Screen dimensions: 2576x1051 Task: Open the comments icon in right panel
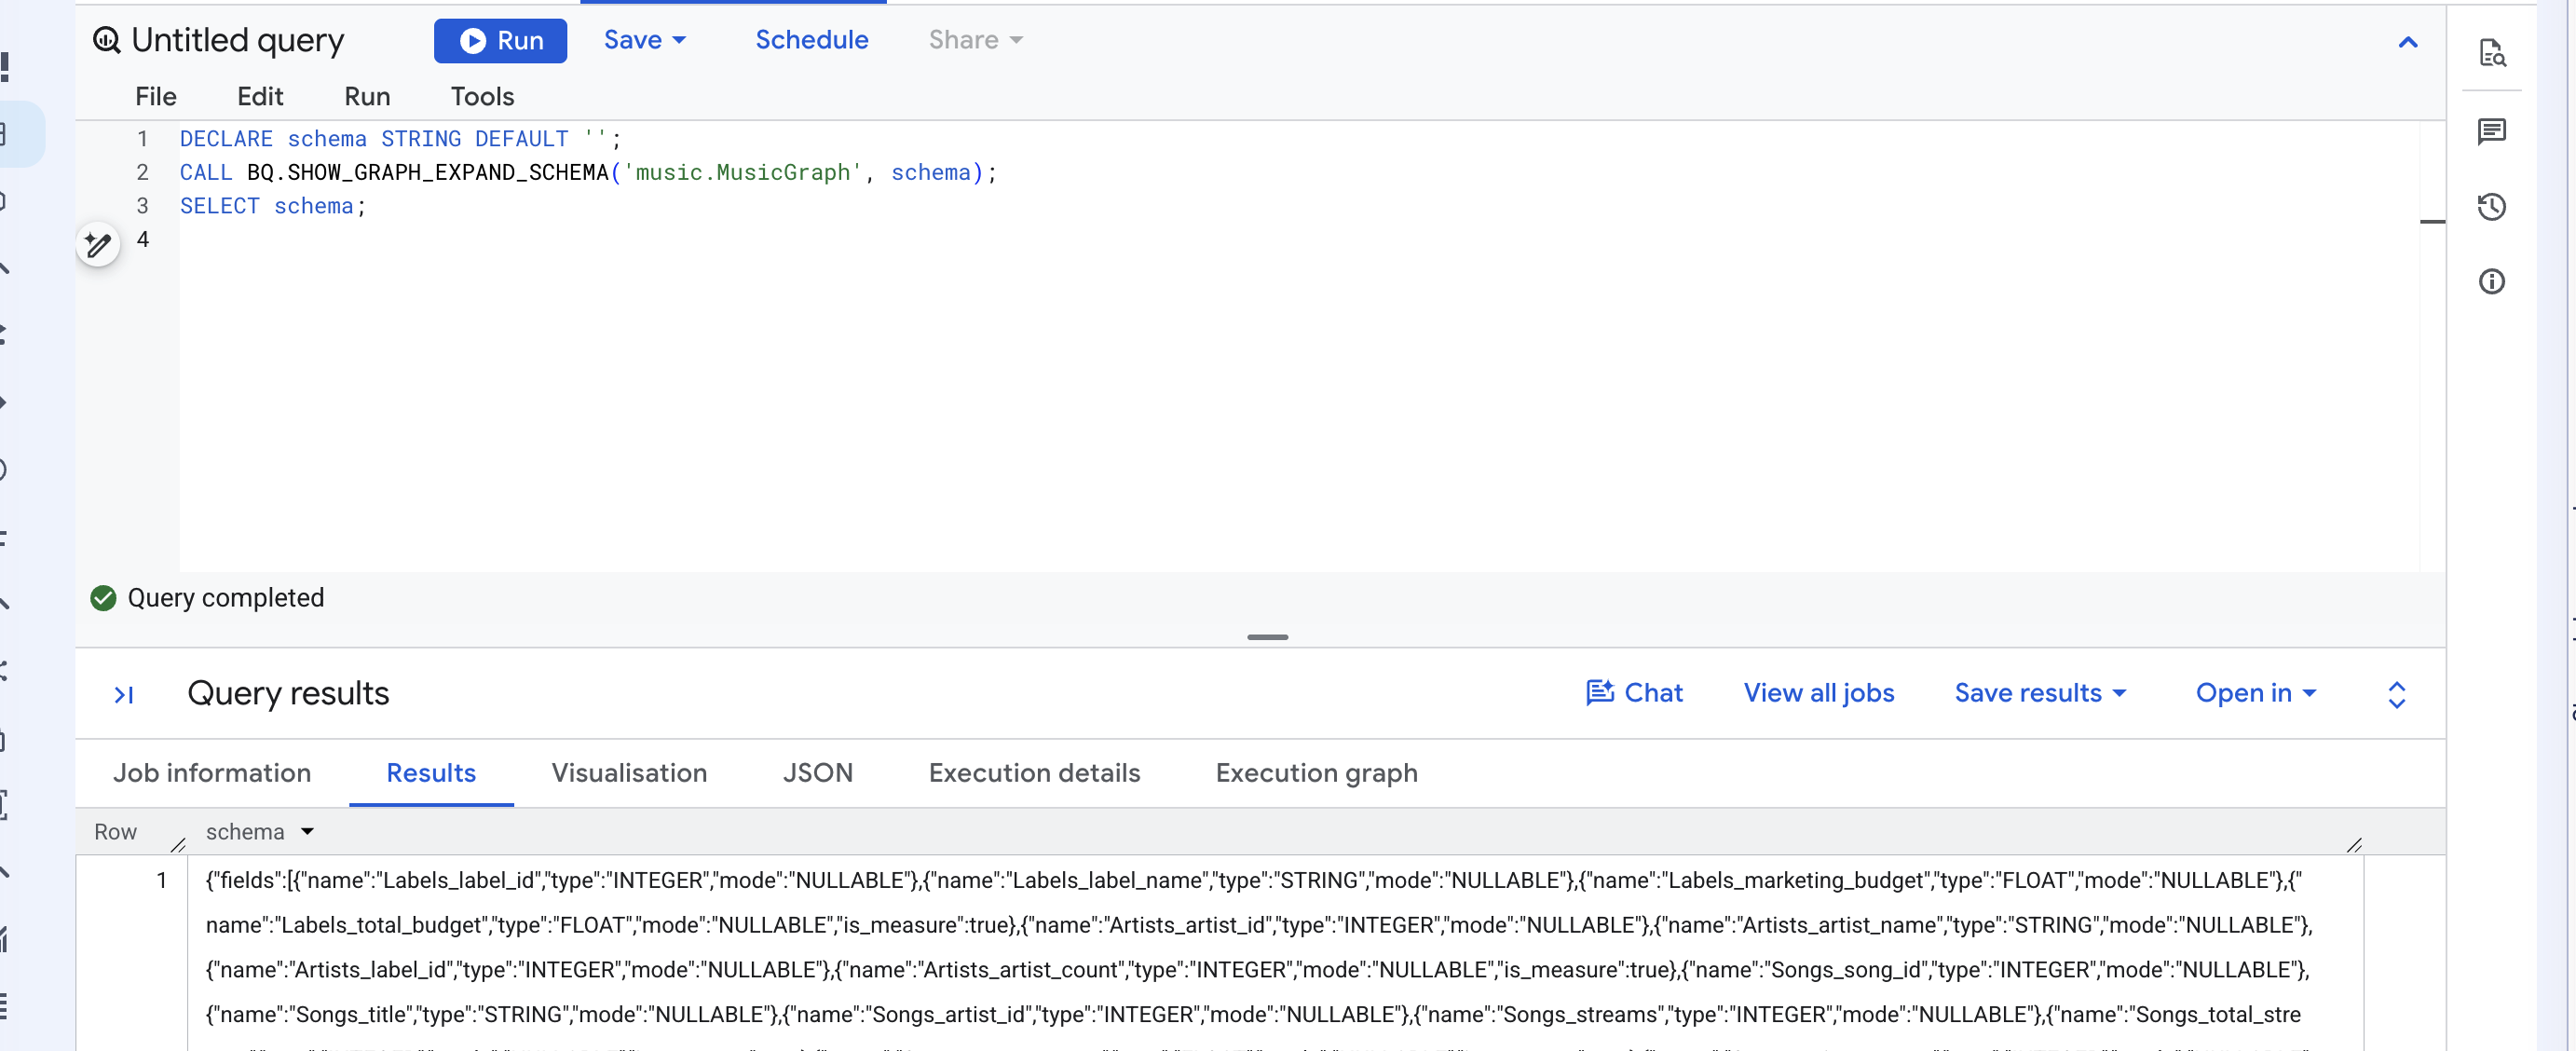(x=2492, y=131)
